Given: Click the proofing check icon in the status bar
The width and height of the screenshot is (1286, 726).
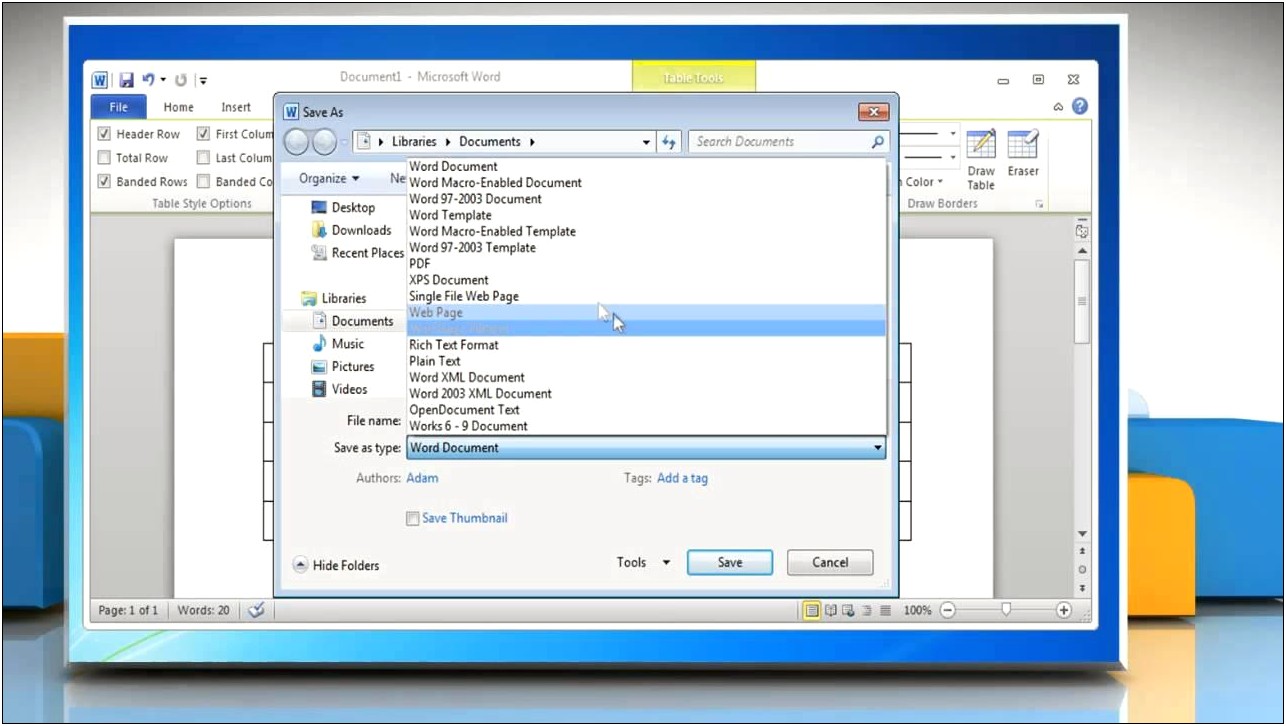Looking at the screenshot, I should coord(256,610).
